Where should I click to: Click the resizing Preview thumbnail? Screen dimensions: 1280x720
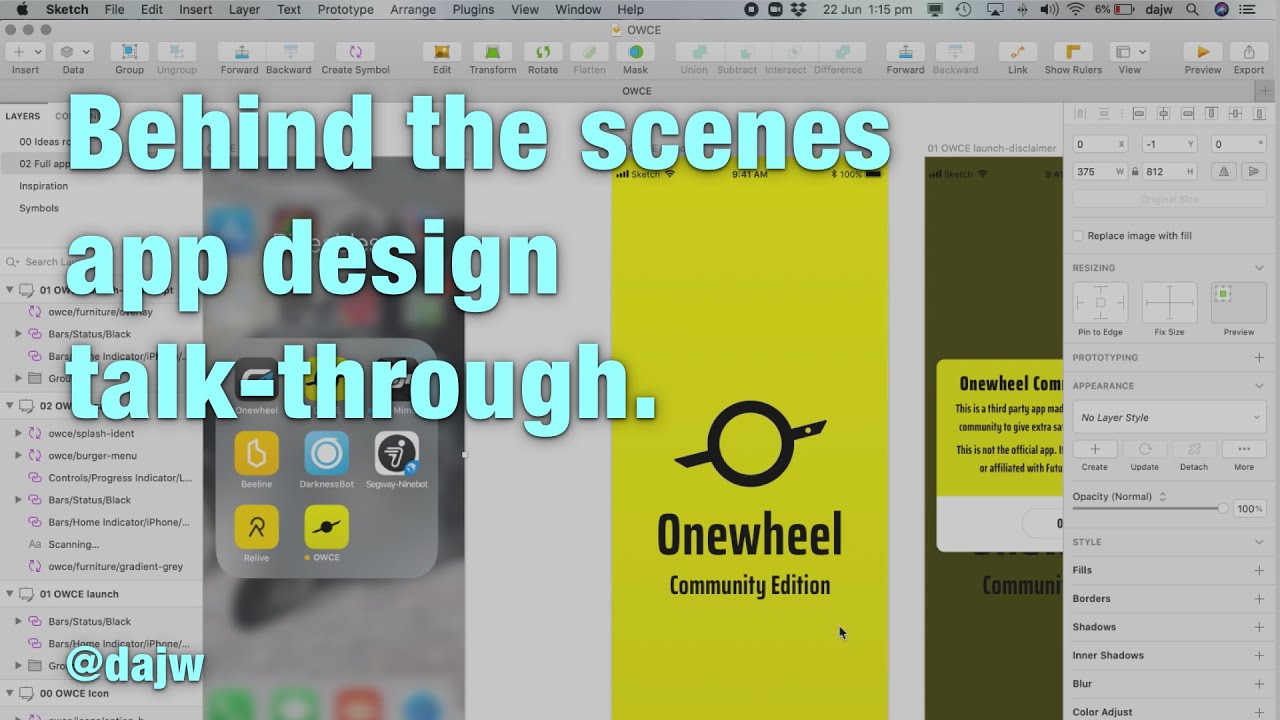pyautogui.click(x=1238, y=302)
